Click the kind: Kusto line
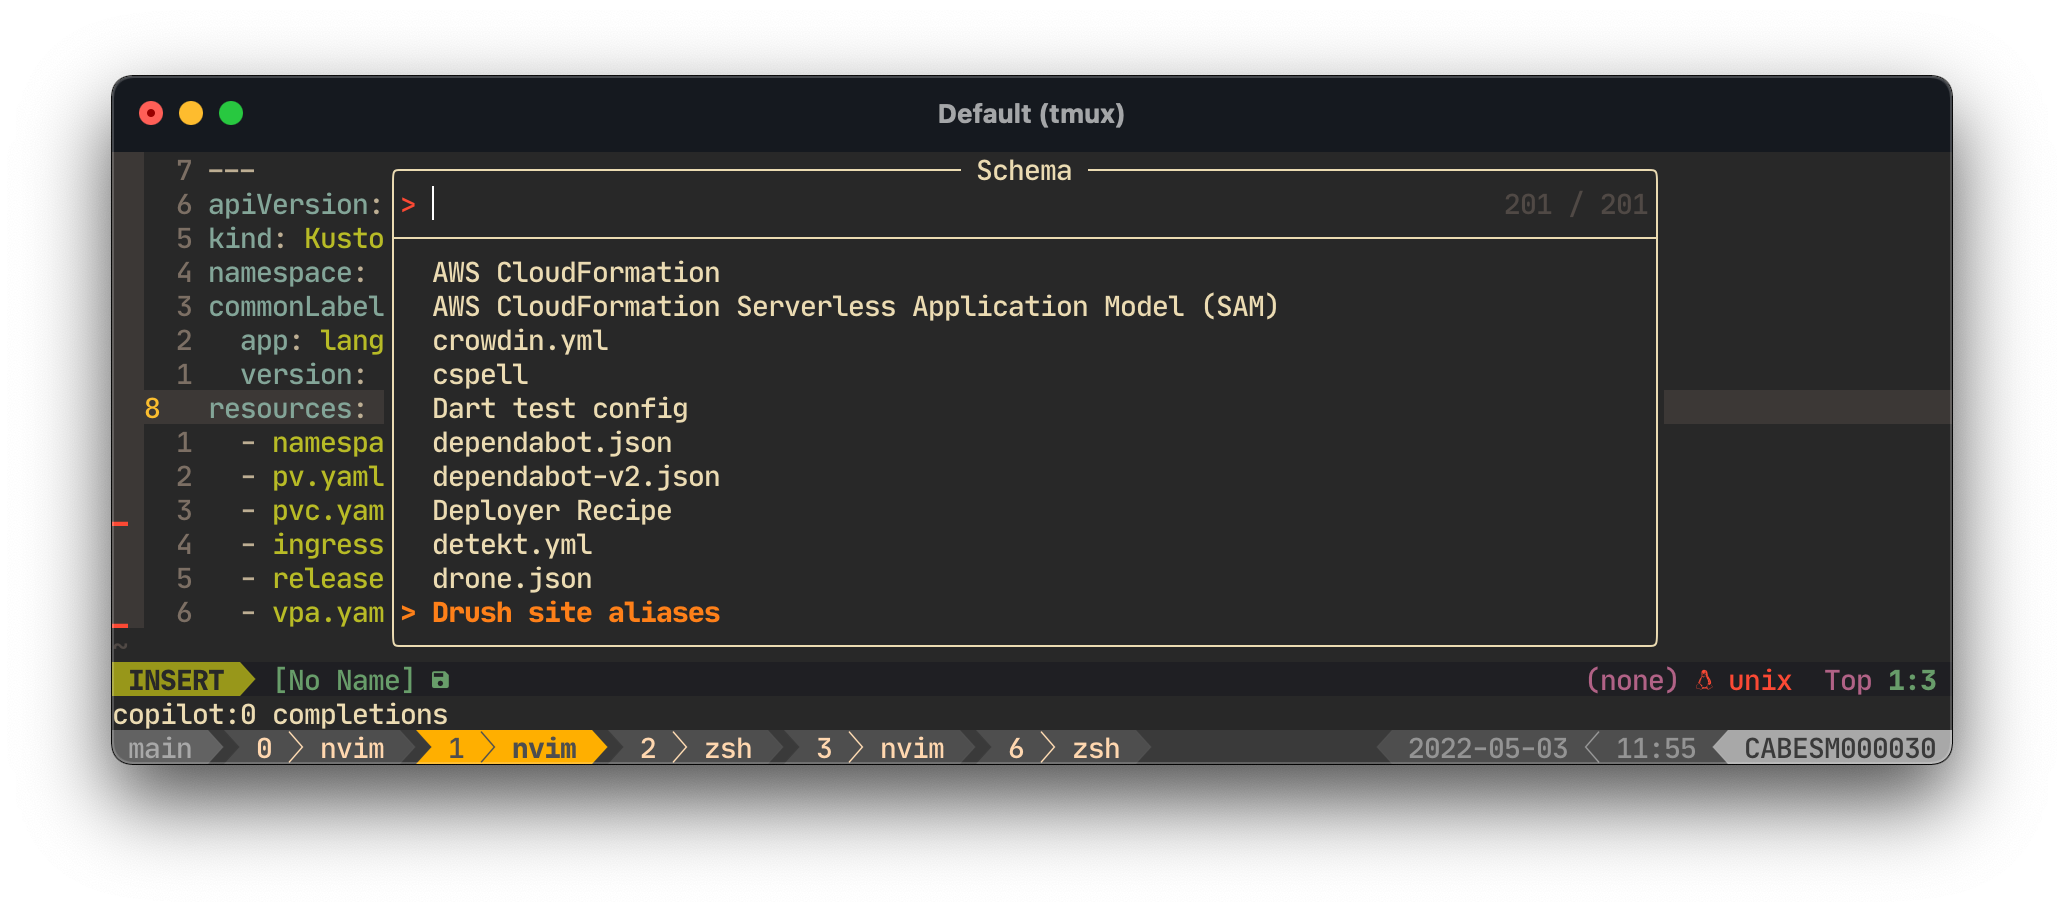 point(295,238)
